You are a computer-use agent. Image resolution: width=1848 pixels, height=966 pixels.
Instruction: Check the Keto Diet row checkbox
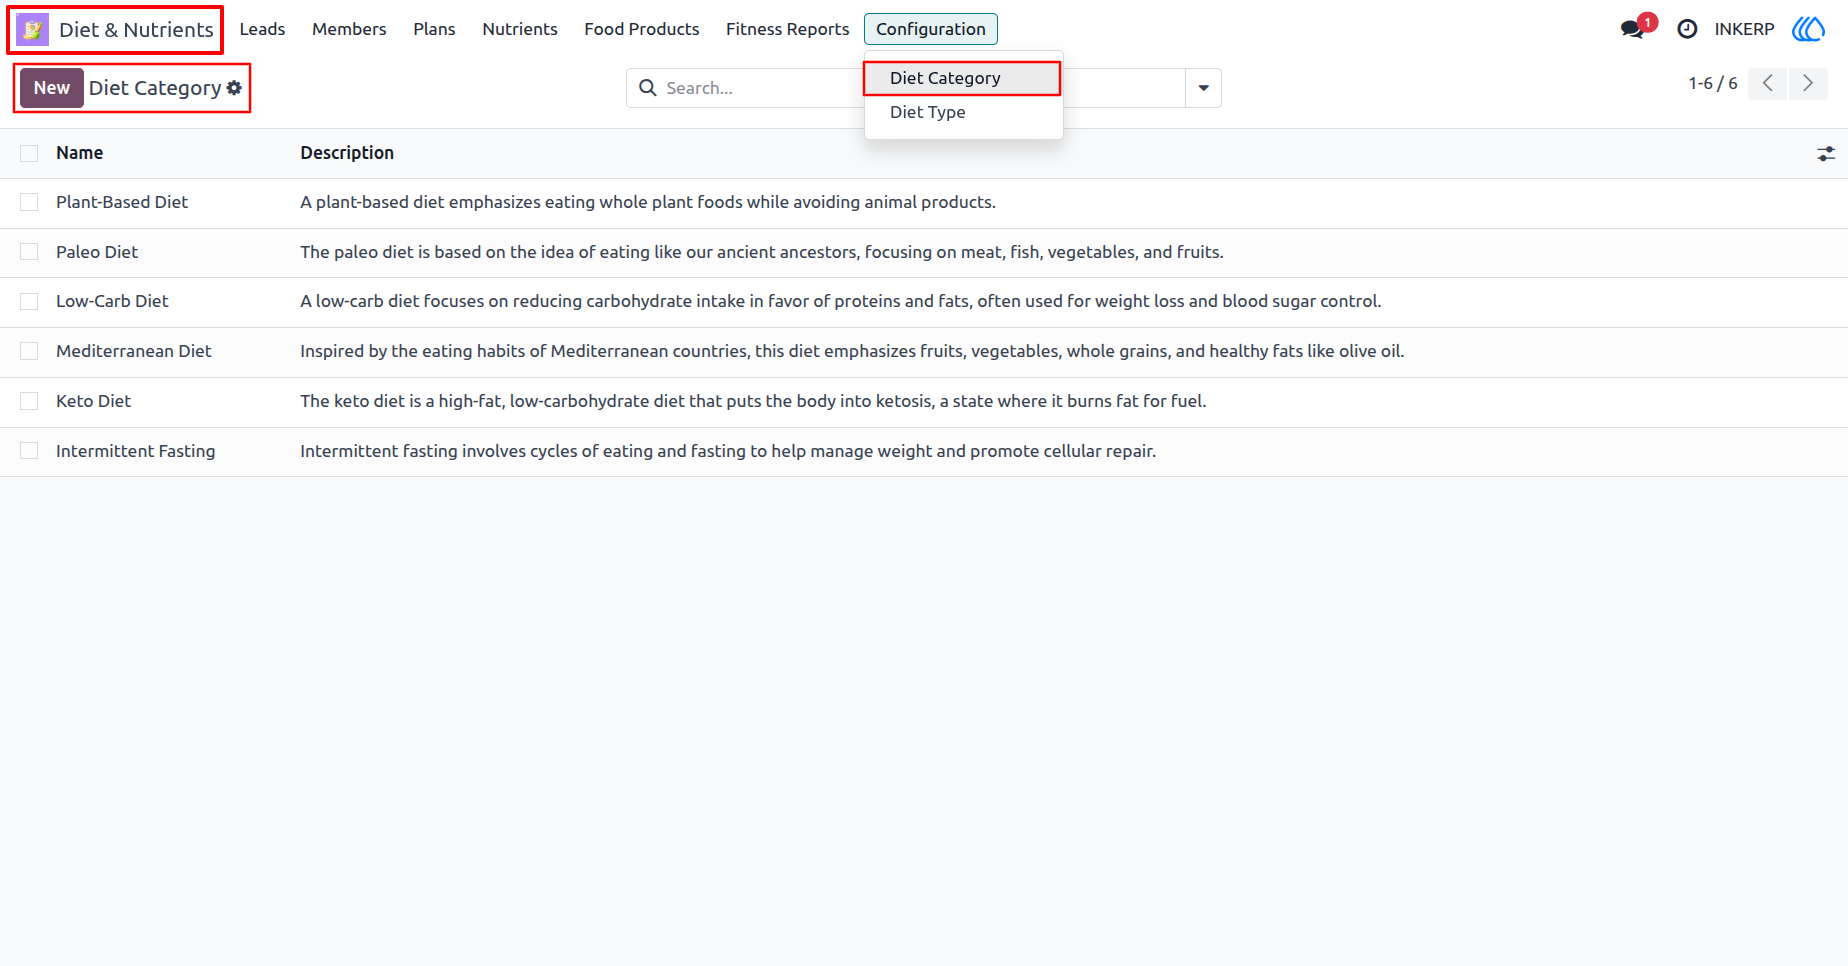tap(29, 401)
